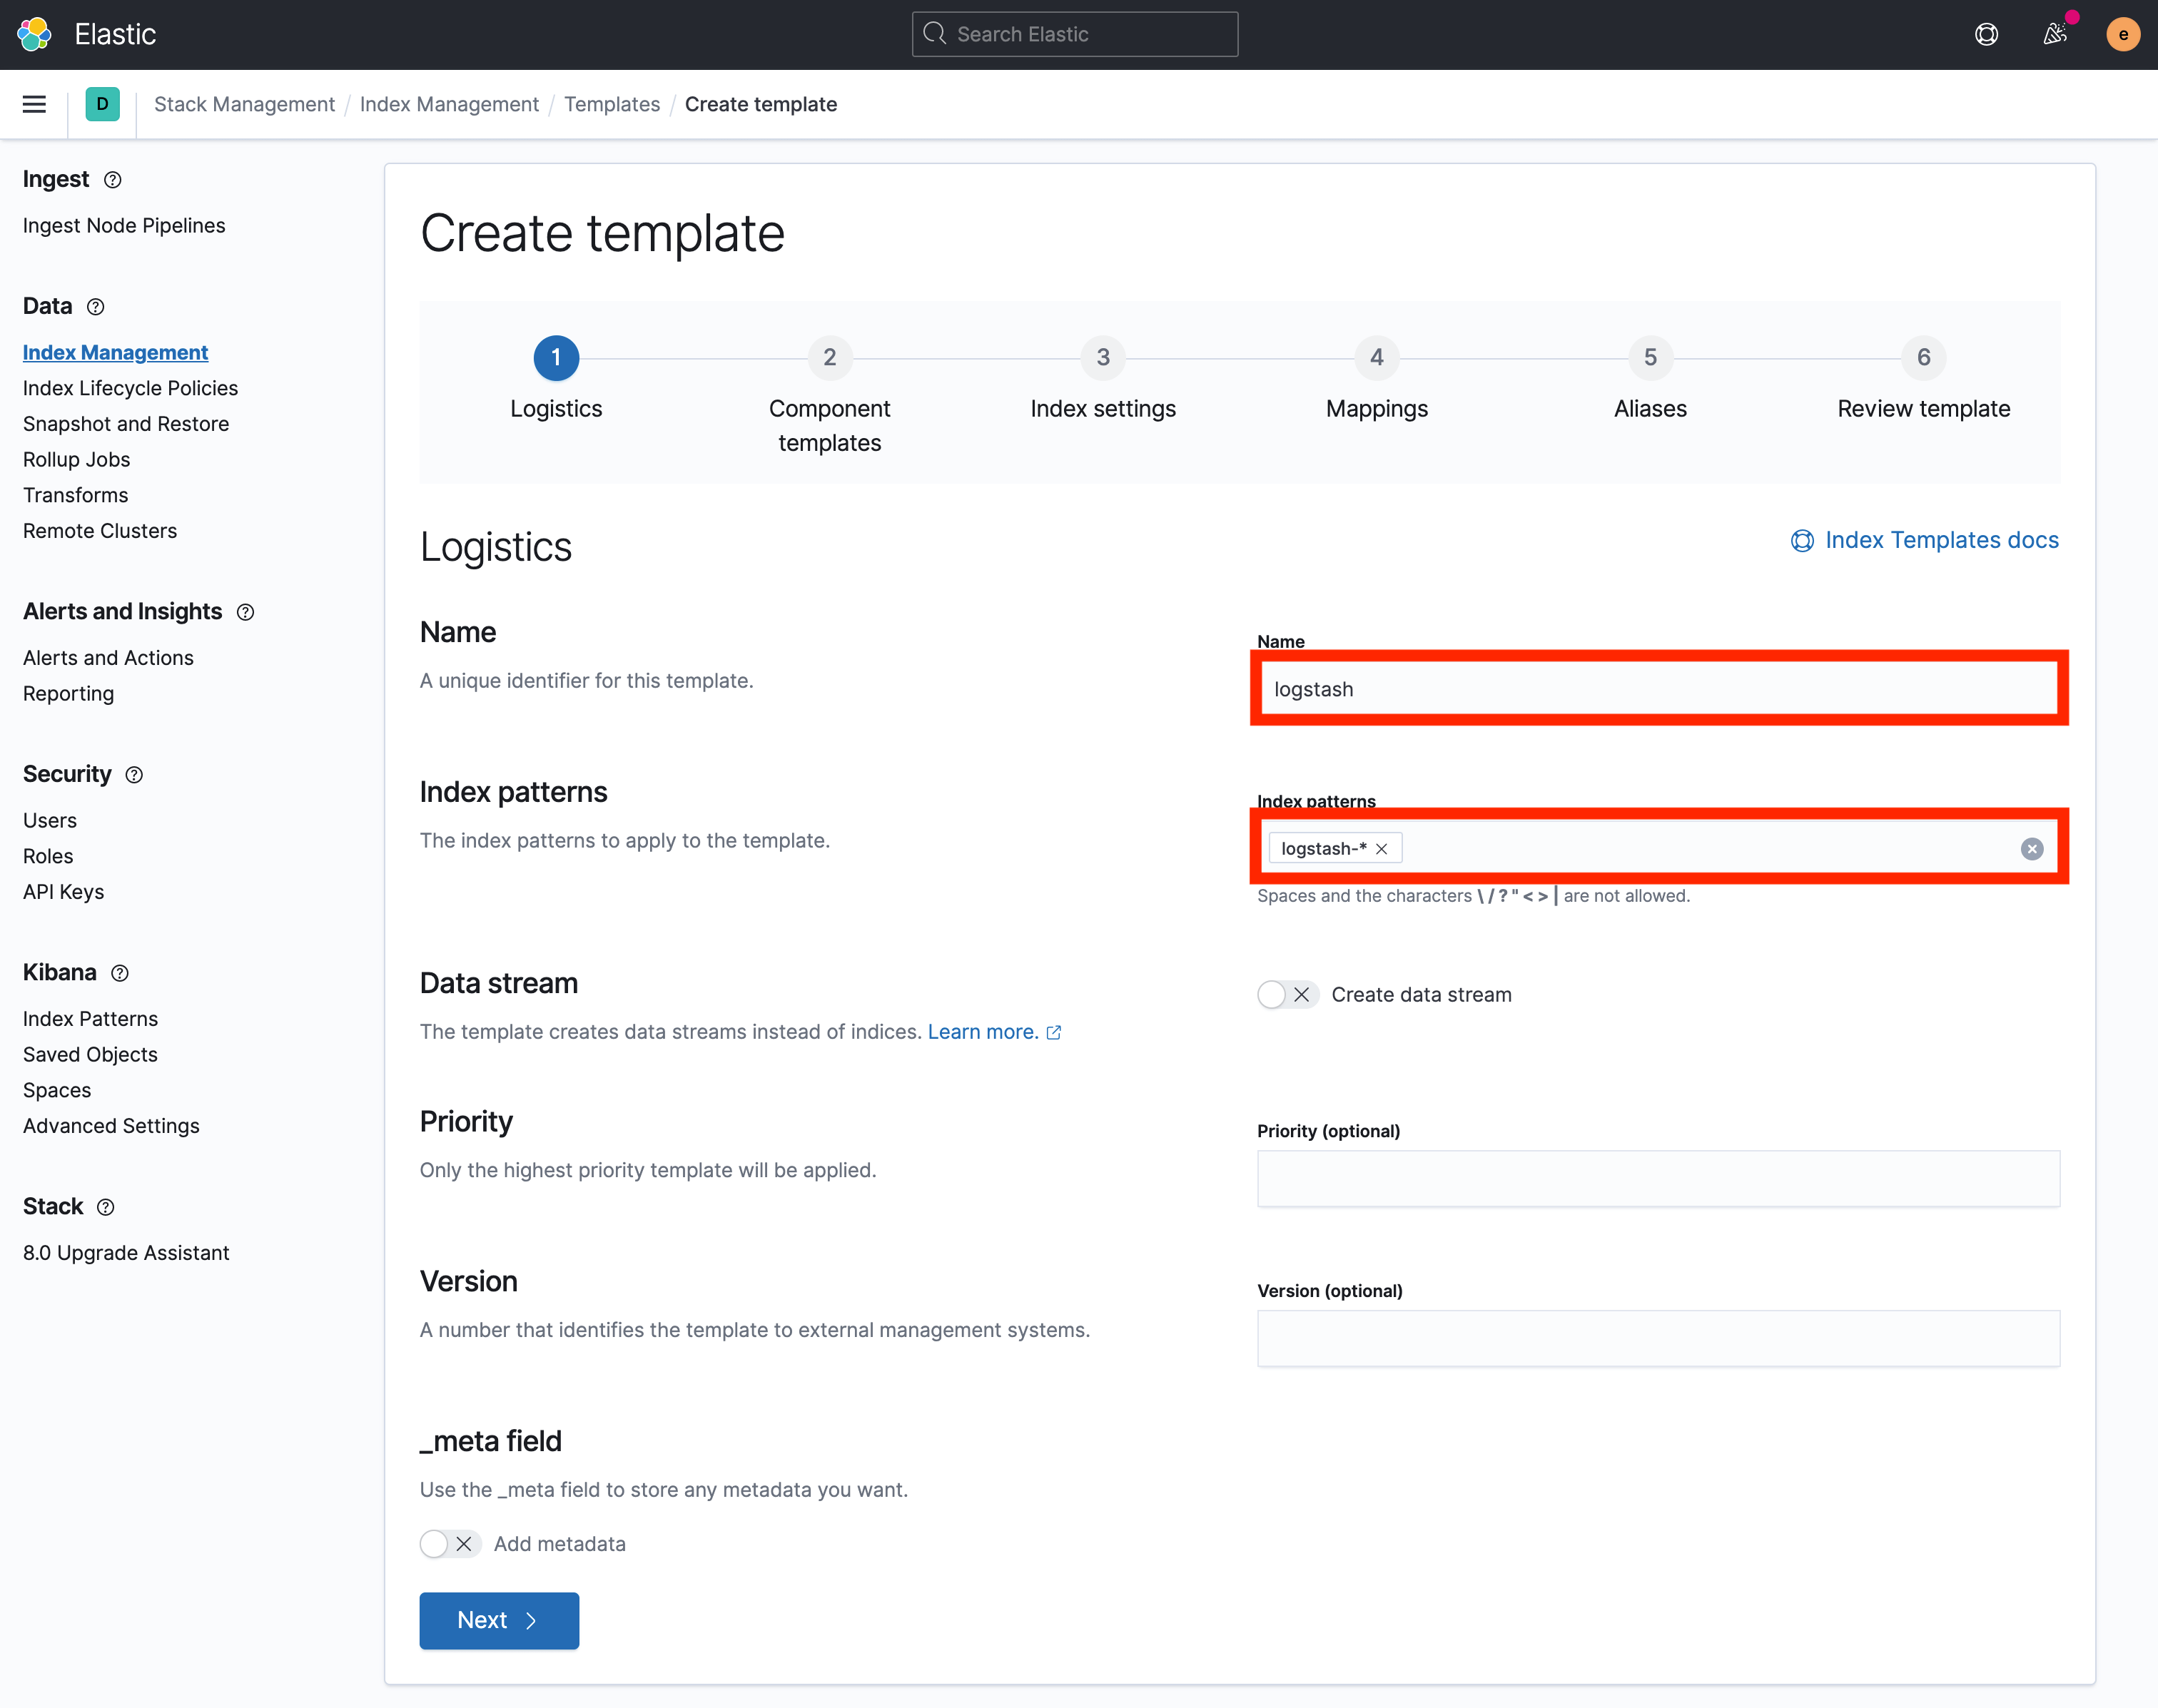Open the help menu lifebuoy icon
The width and height of the screenshot is (2158, 1708).
click(1986, 34)
